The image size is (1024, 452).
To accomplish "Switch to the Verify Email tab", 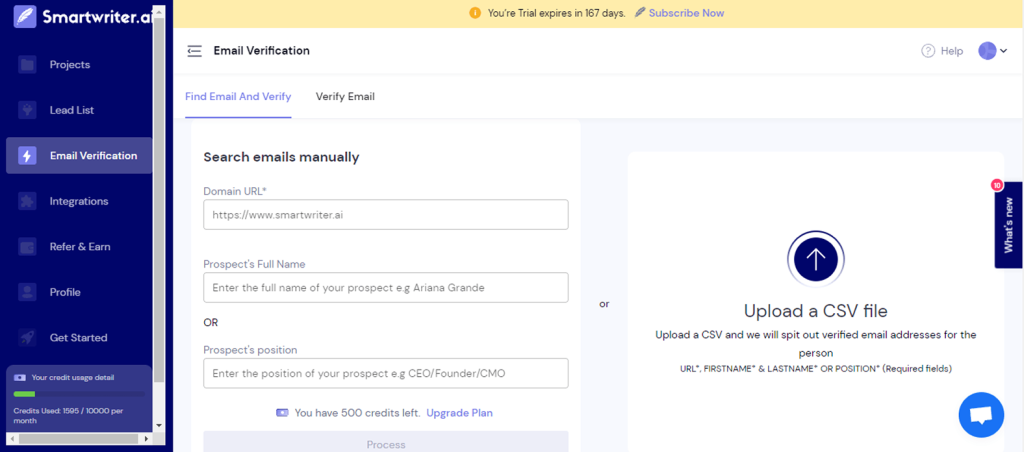I will point(345,97).
